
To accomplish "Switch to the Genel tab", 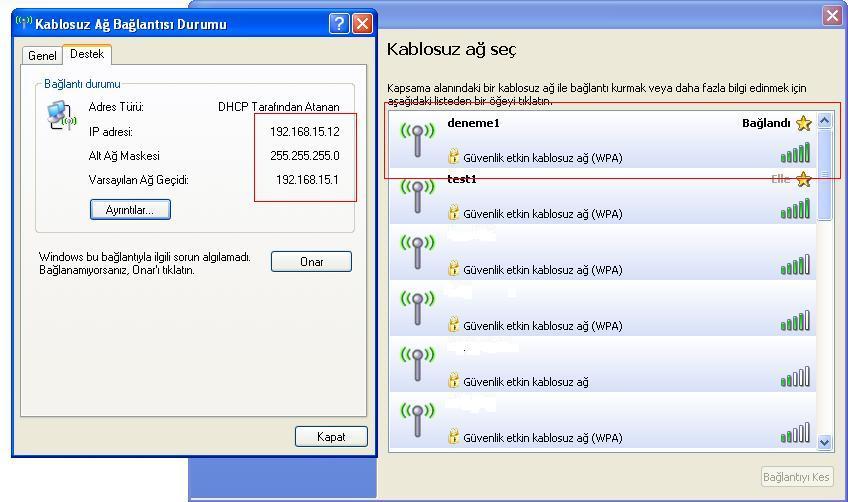I will click(42, 56).
